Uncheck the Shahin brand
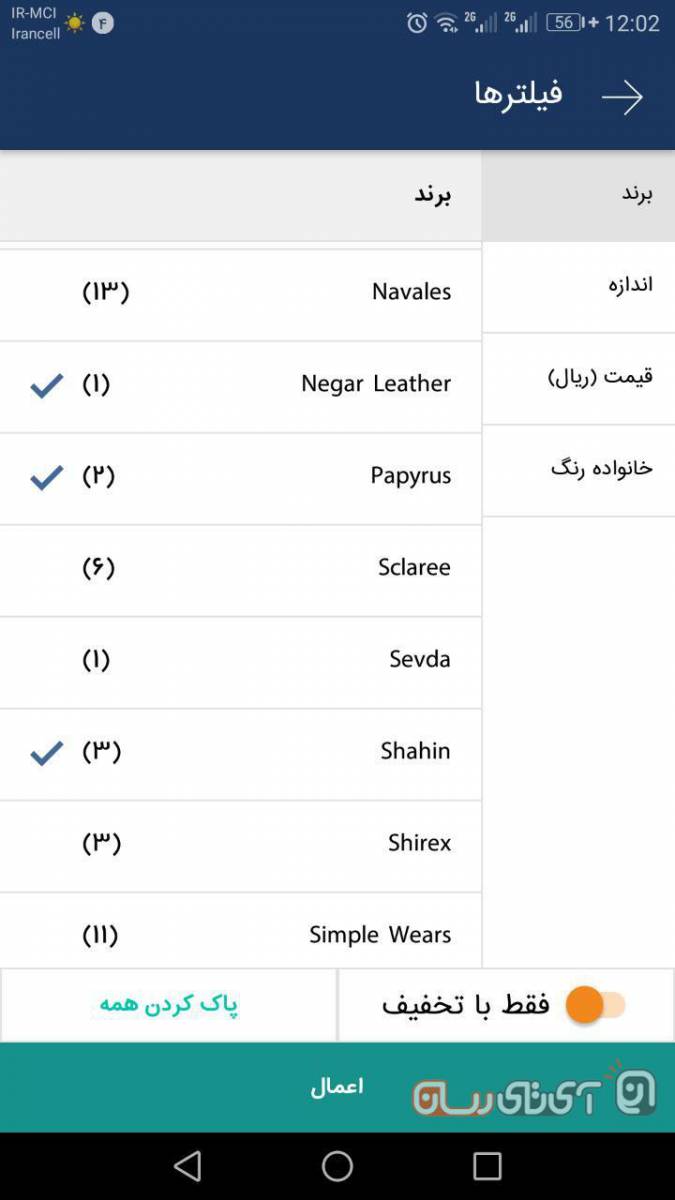The height and width of the screenshot is (1200, 675). pyautogui.click(x=46, y=752)
